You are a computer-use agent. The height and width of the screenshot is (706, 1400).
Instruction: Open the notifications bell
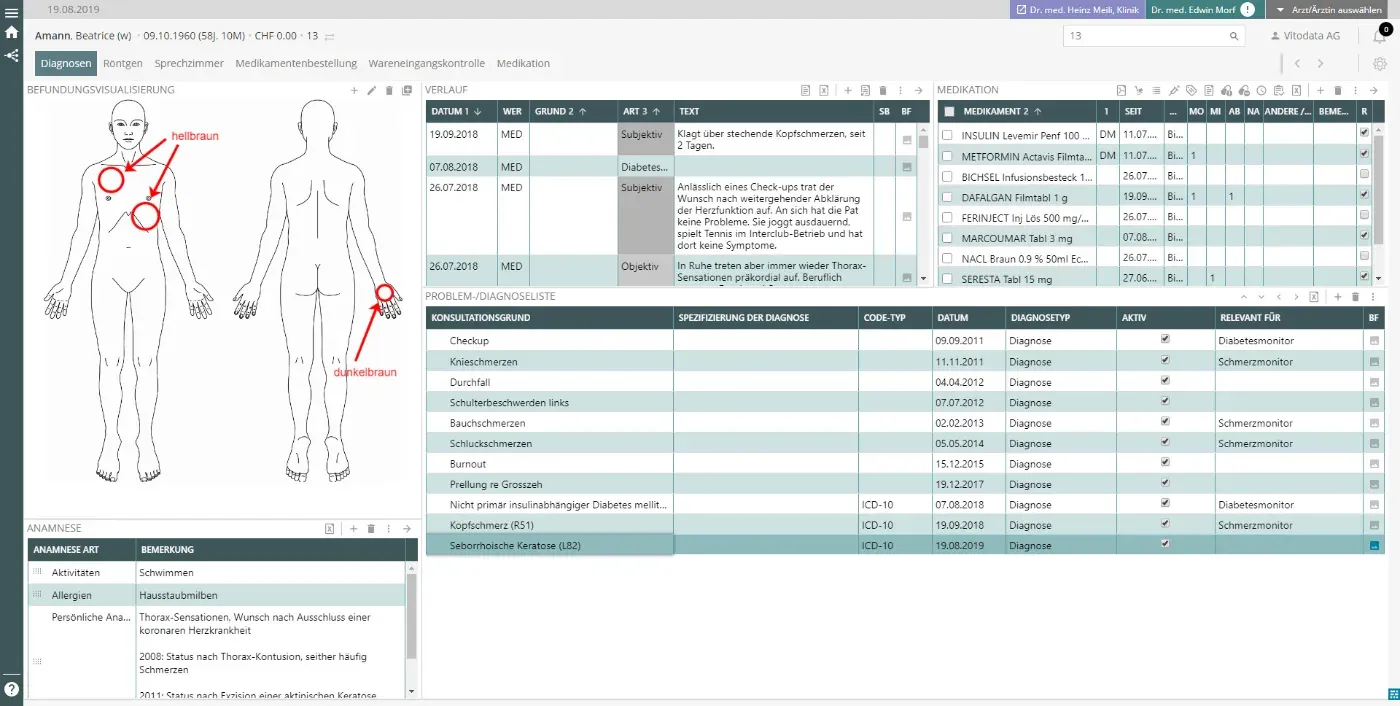point(1380,37)
